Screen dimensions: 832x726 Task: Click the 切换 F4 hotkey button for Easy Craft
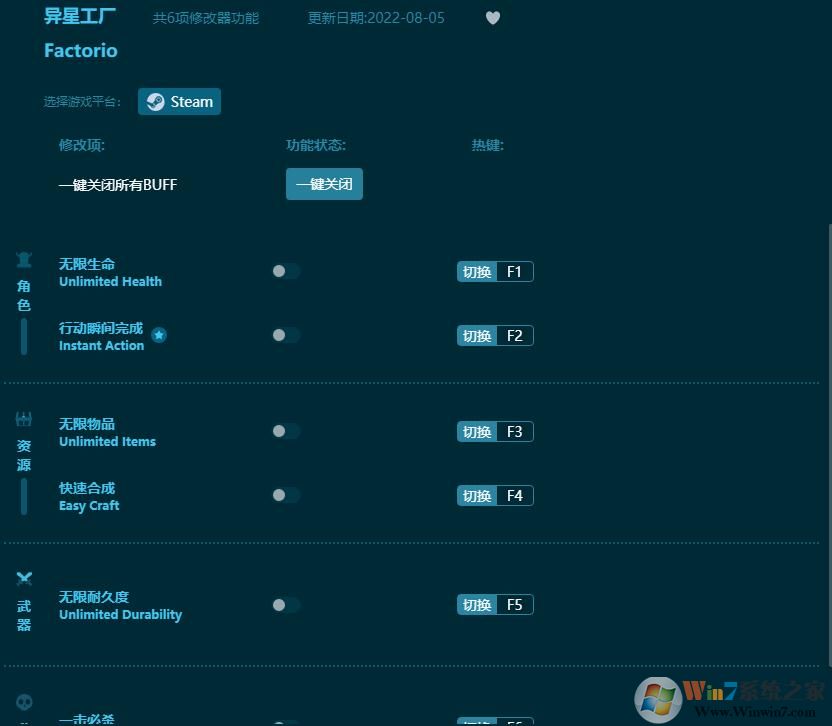tap(495, 495)
